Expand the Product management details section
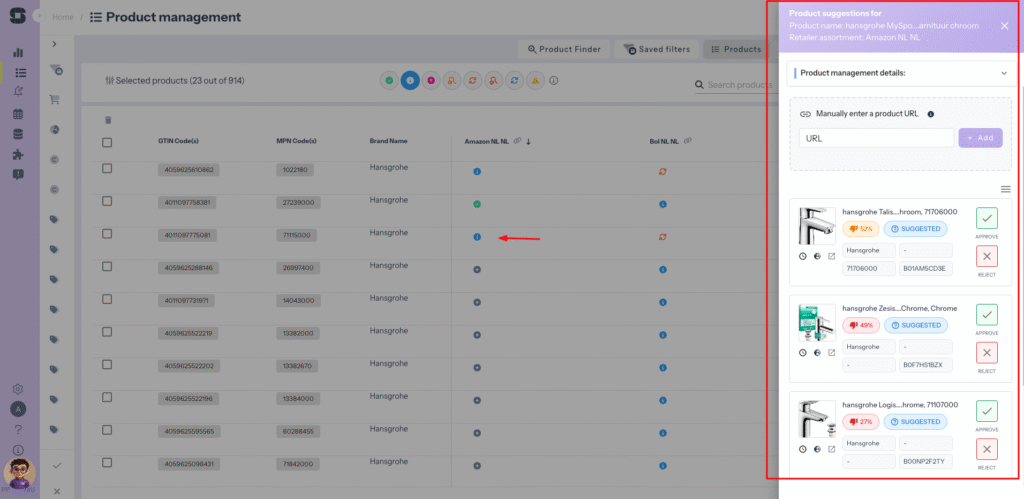Screen dimensions: 1024x499 coord(1003,73)
